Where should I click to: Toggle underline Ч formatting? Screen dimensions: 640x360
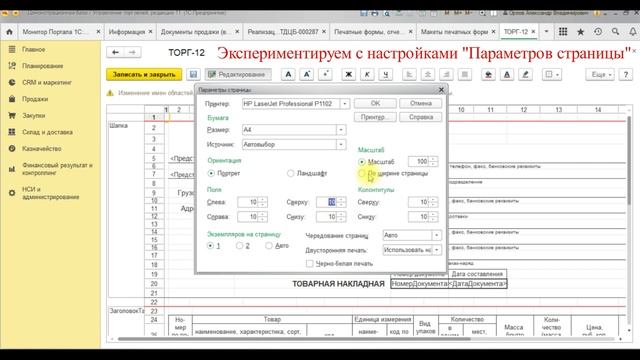pyautogui.click(x=386, y=74)
